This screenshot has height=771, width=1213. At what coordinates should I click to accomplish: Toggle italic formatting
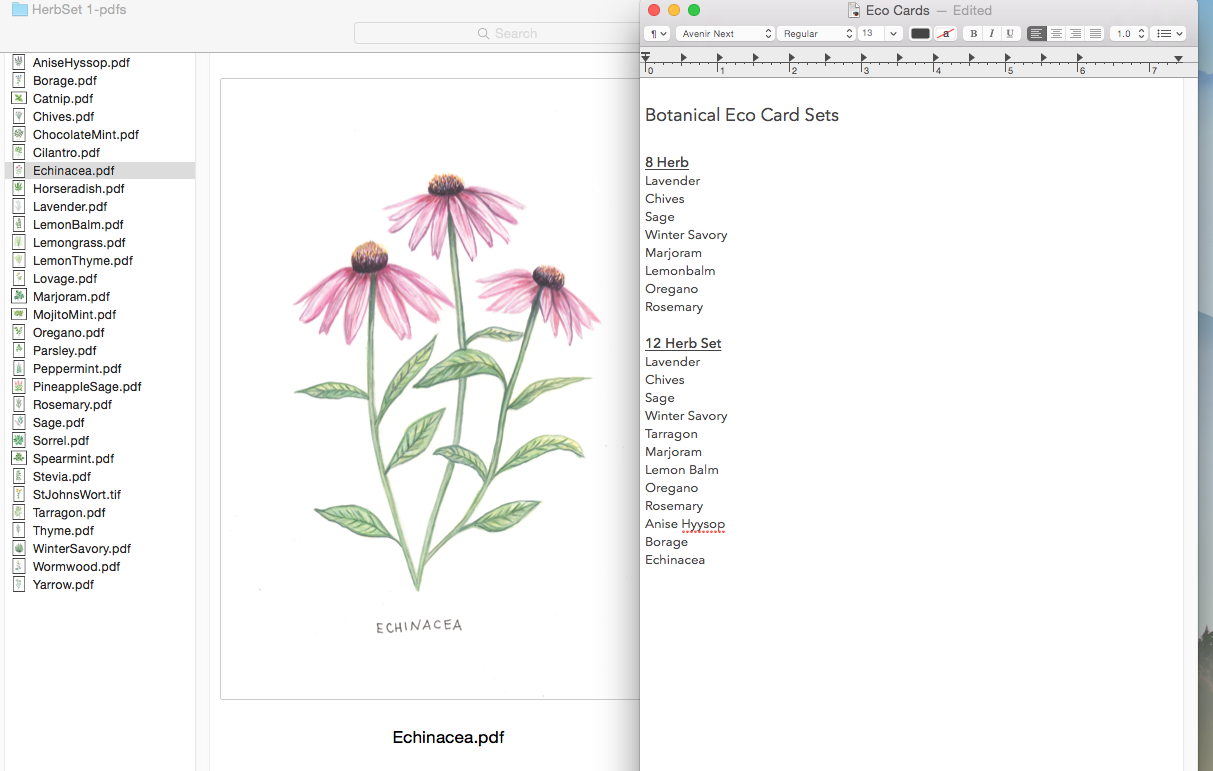click(992, 34)
